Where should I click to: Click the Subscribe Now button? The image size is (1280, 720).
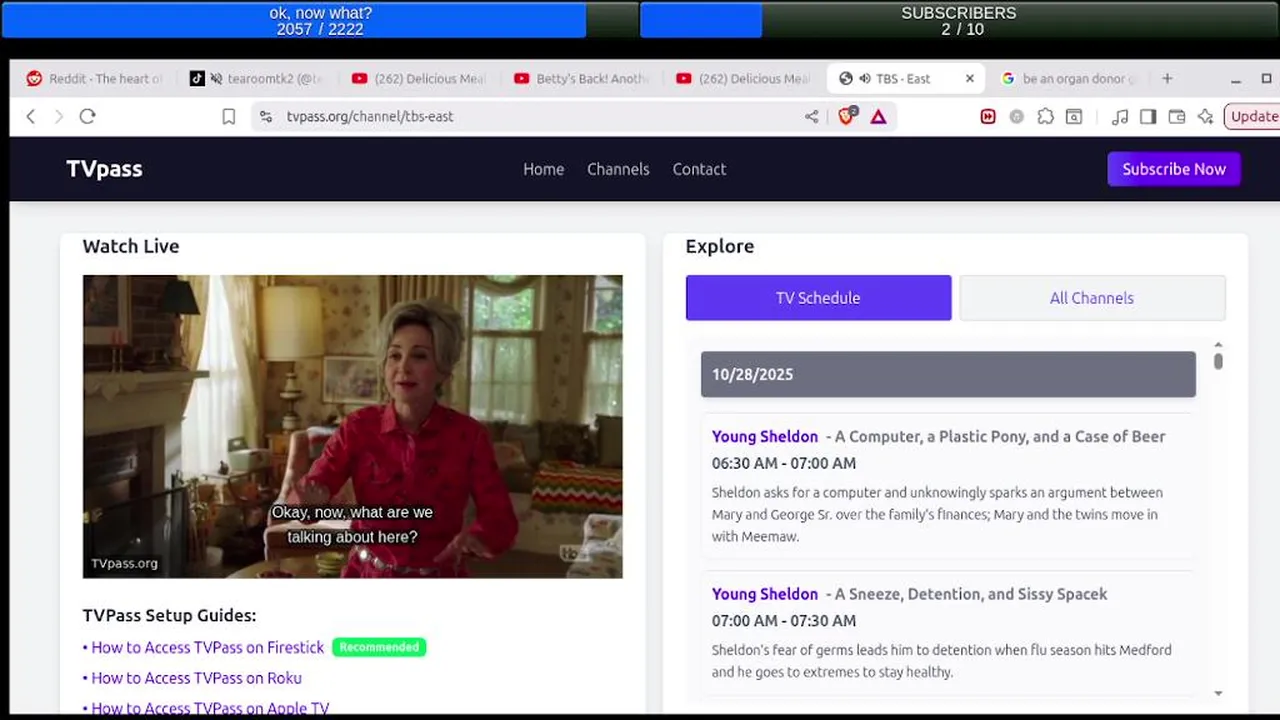tap(1174, 169)
